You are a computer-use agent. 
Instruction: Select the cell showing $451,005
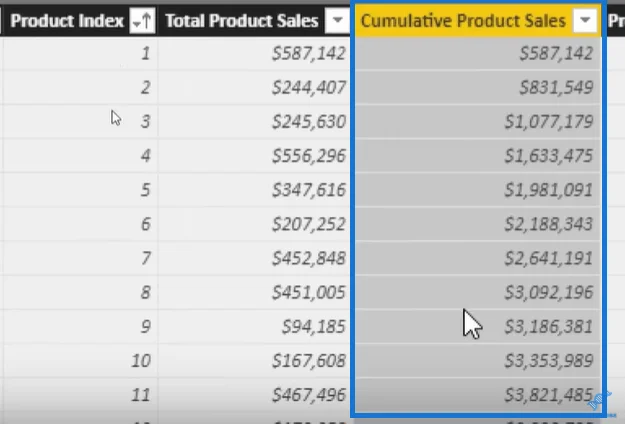pos(254,292)
